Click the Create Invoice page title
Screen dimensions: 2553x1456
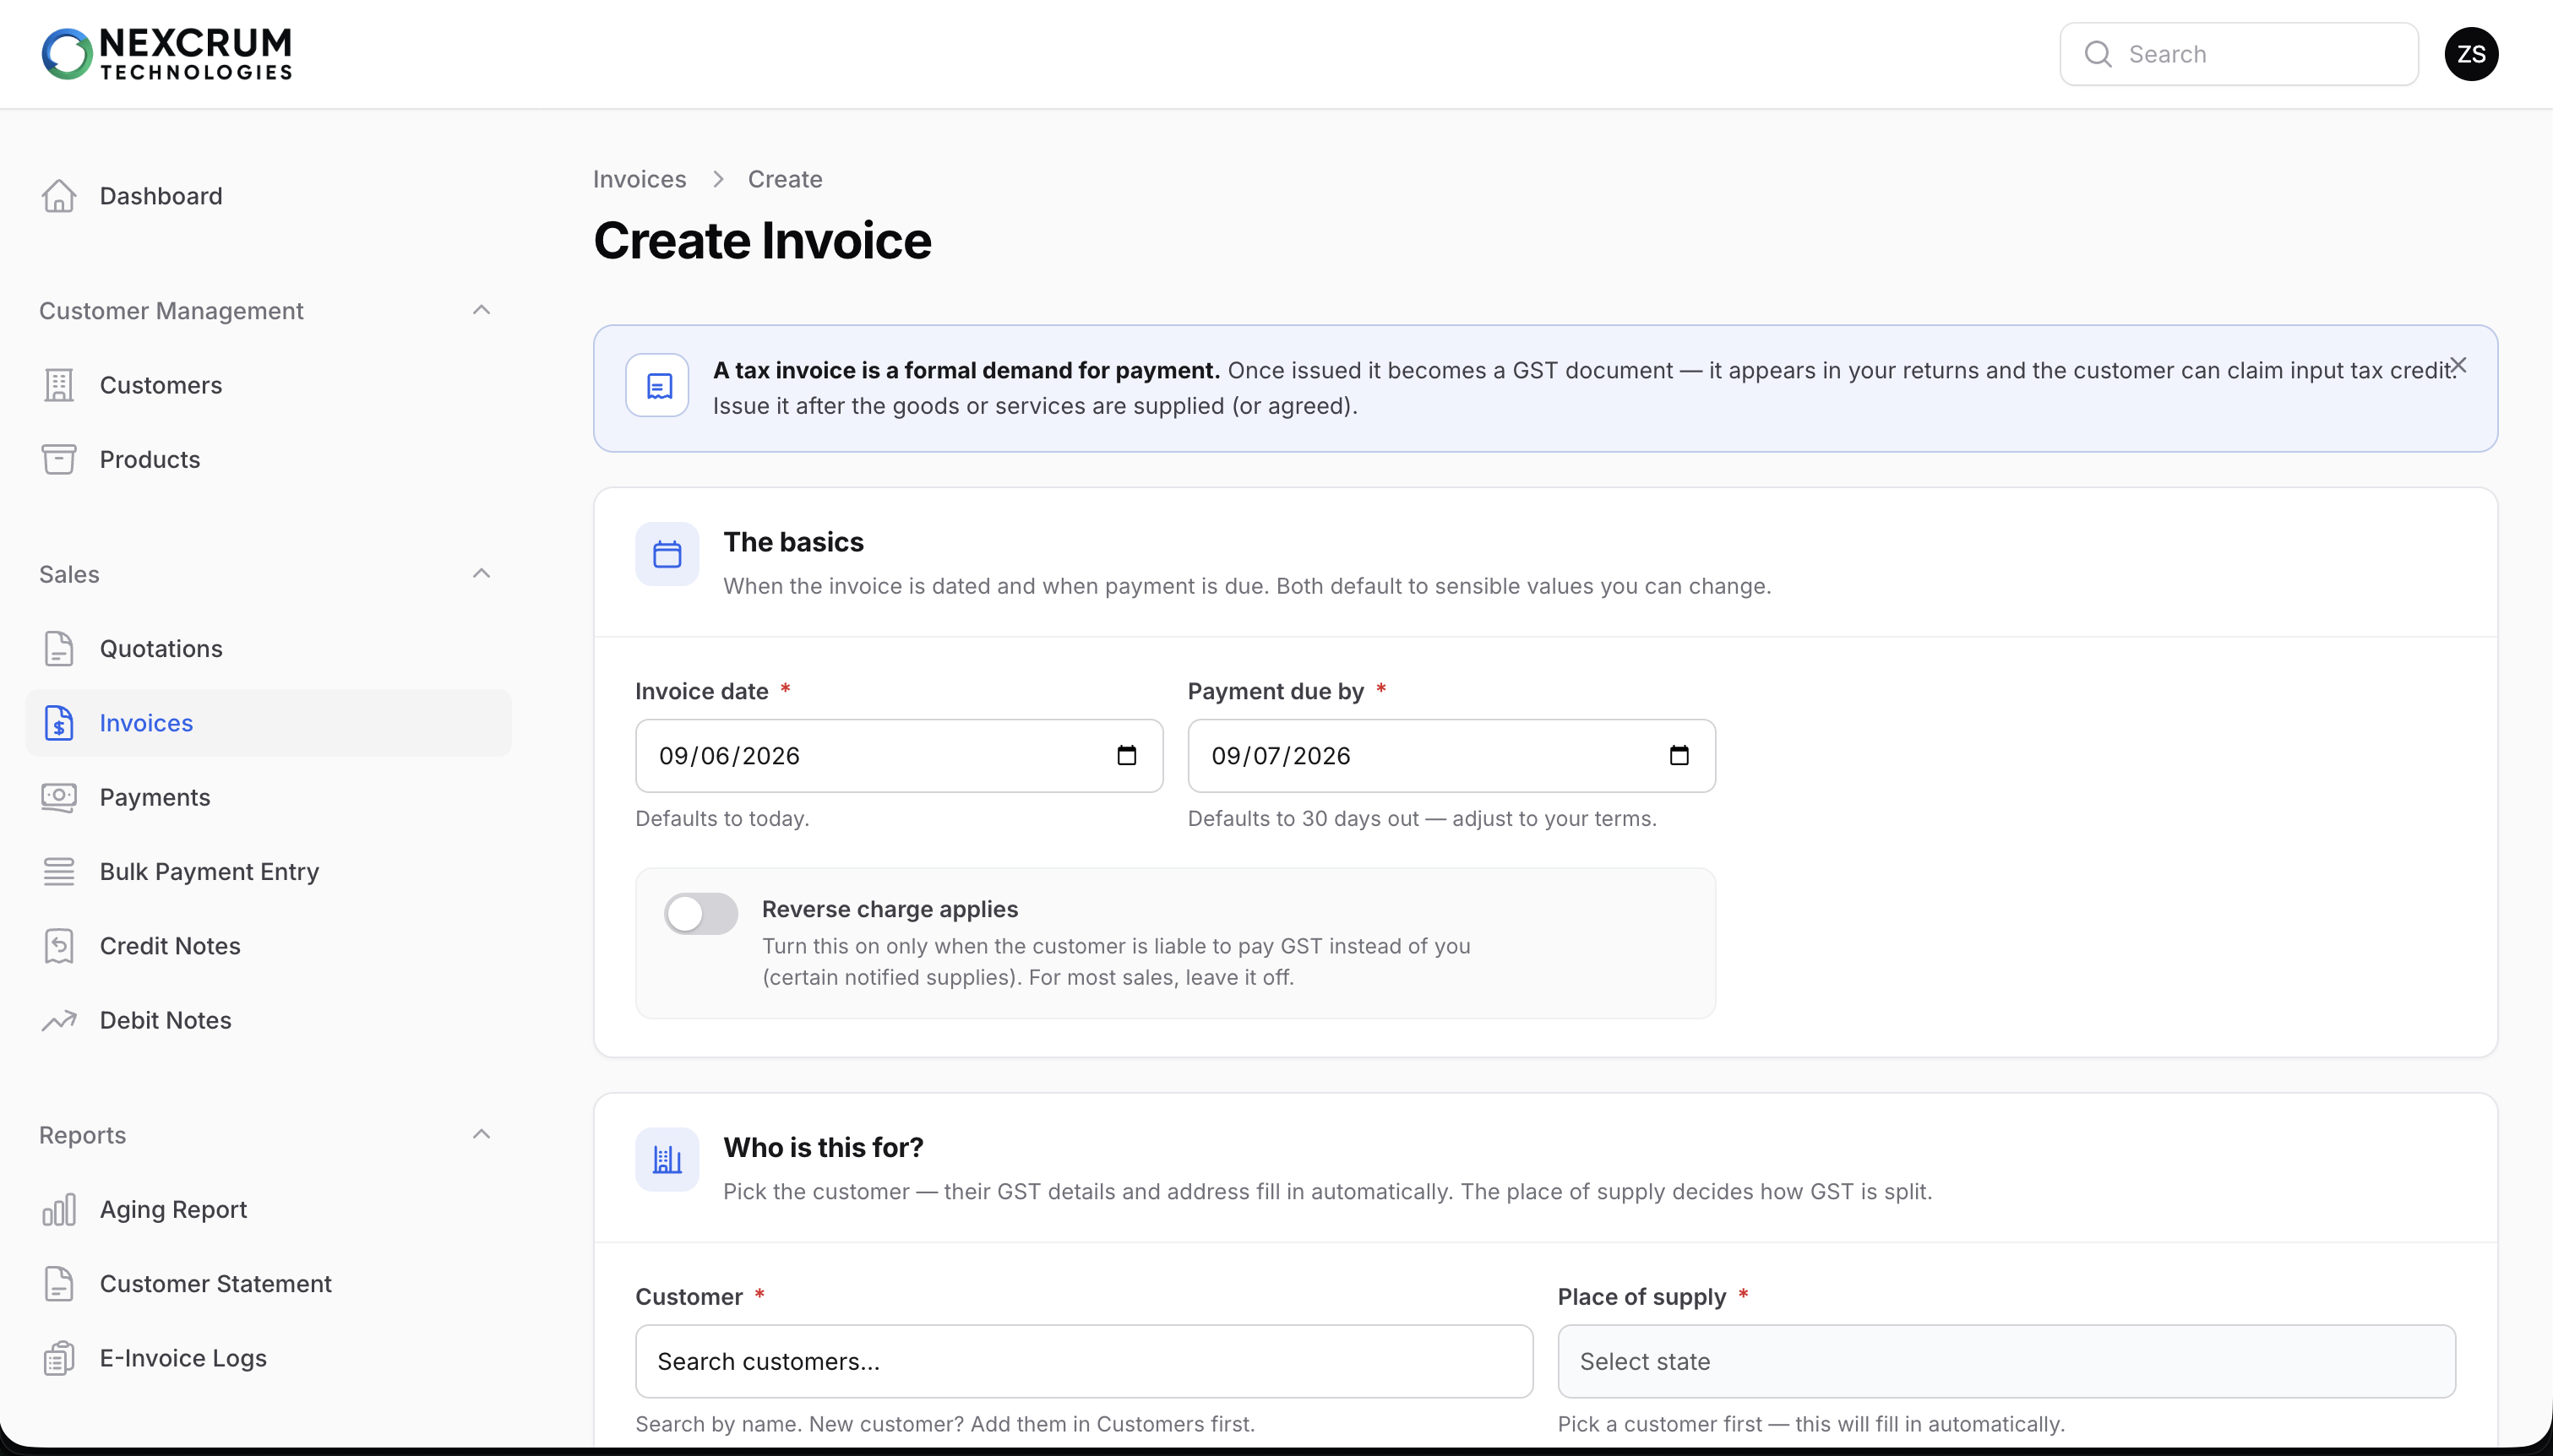[x=762, y=240]
